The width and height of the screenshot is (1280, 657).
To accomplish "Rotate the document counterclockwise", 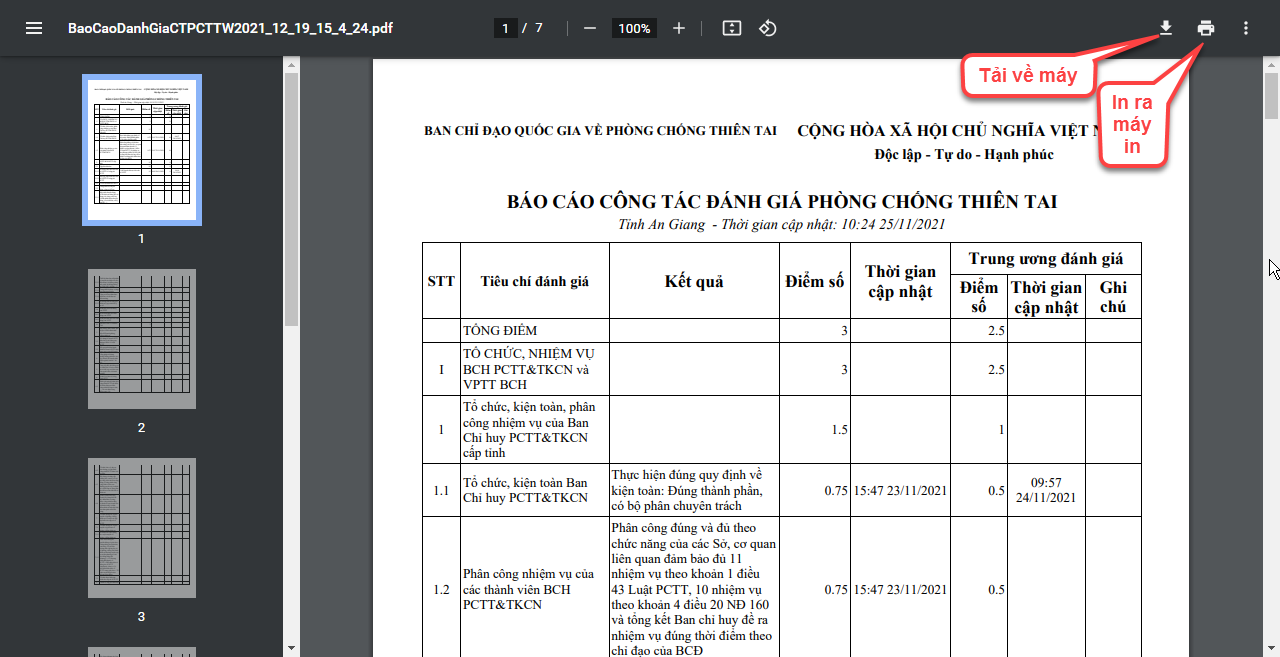I will point(768,28).
